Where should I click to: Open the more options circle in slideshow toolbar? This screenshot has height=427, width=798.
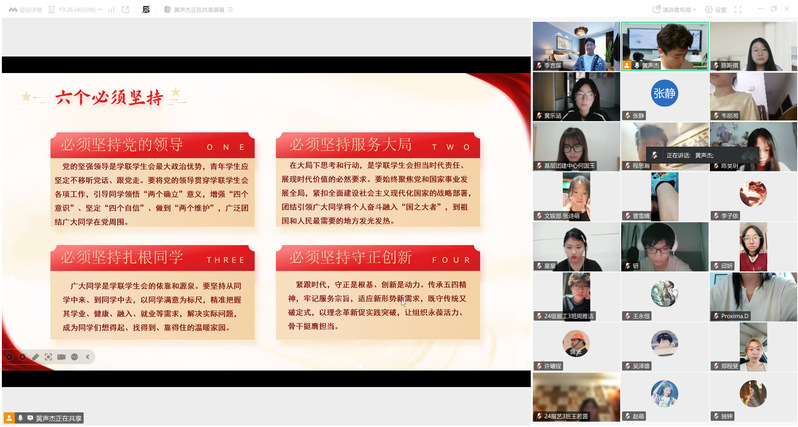click(x=74, y=356)
